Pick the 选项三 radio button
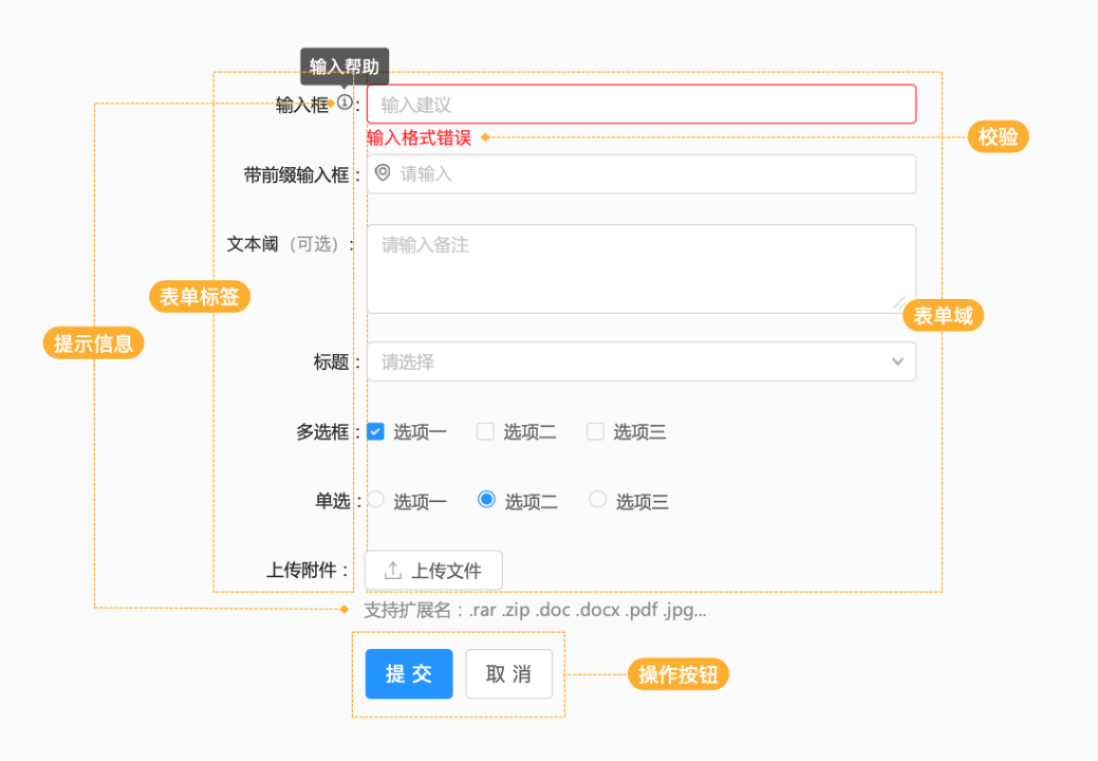This screenshot has height=761, width=1098. tap(597, 500)
